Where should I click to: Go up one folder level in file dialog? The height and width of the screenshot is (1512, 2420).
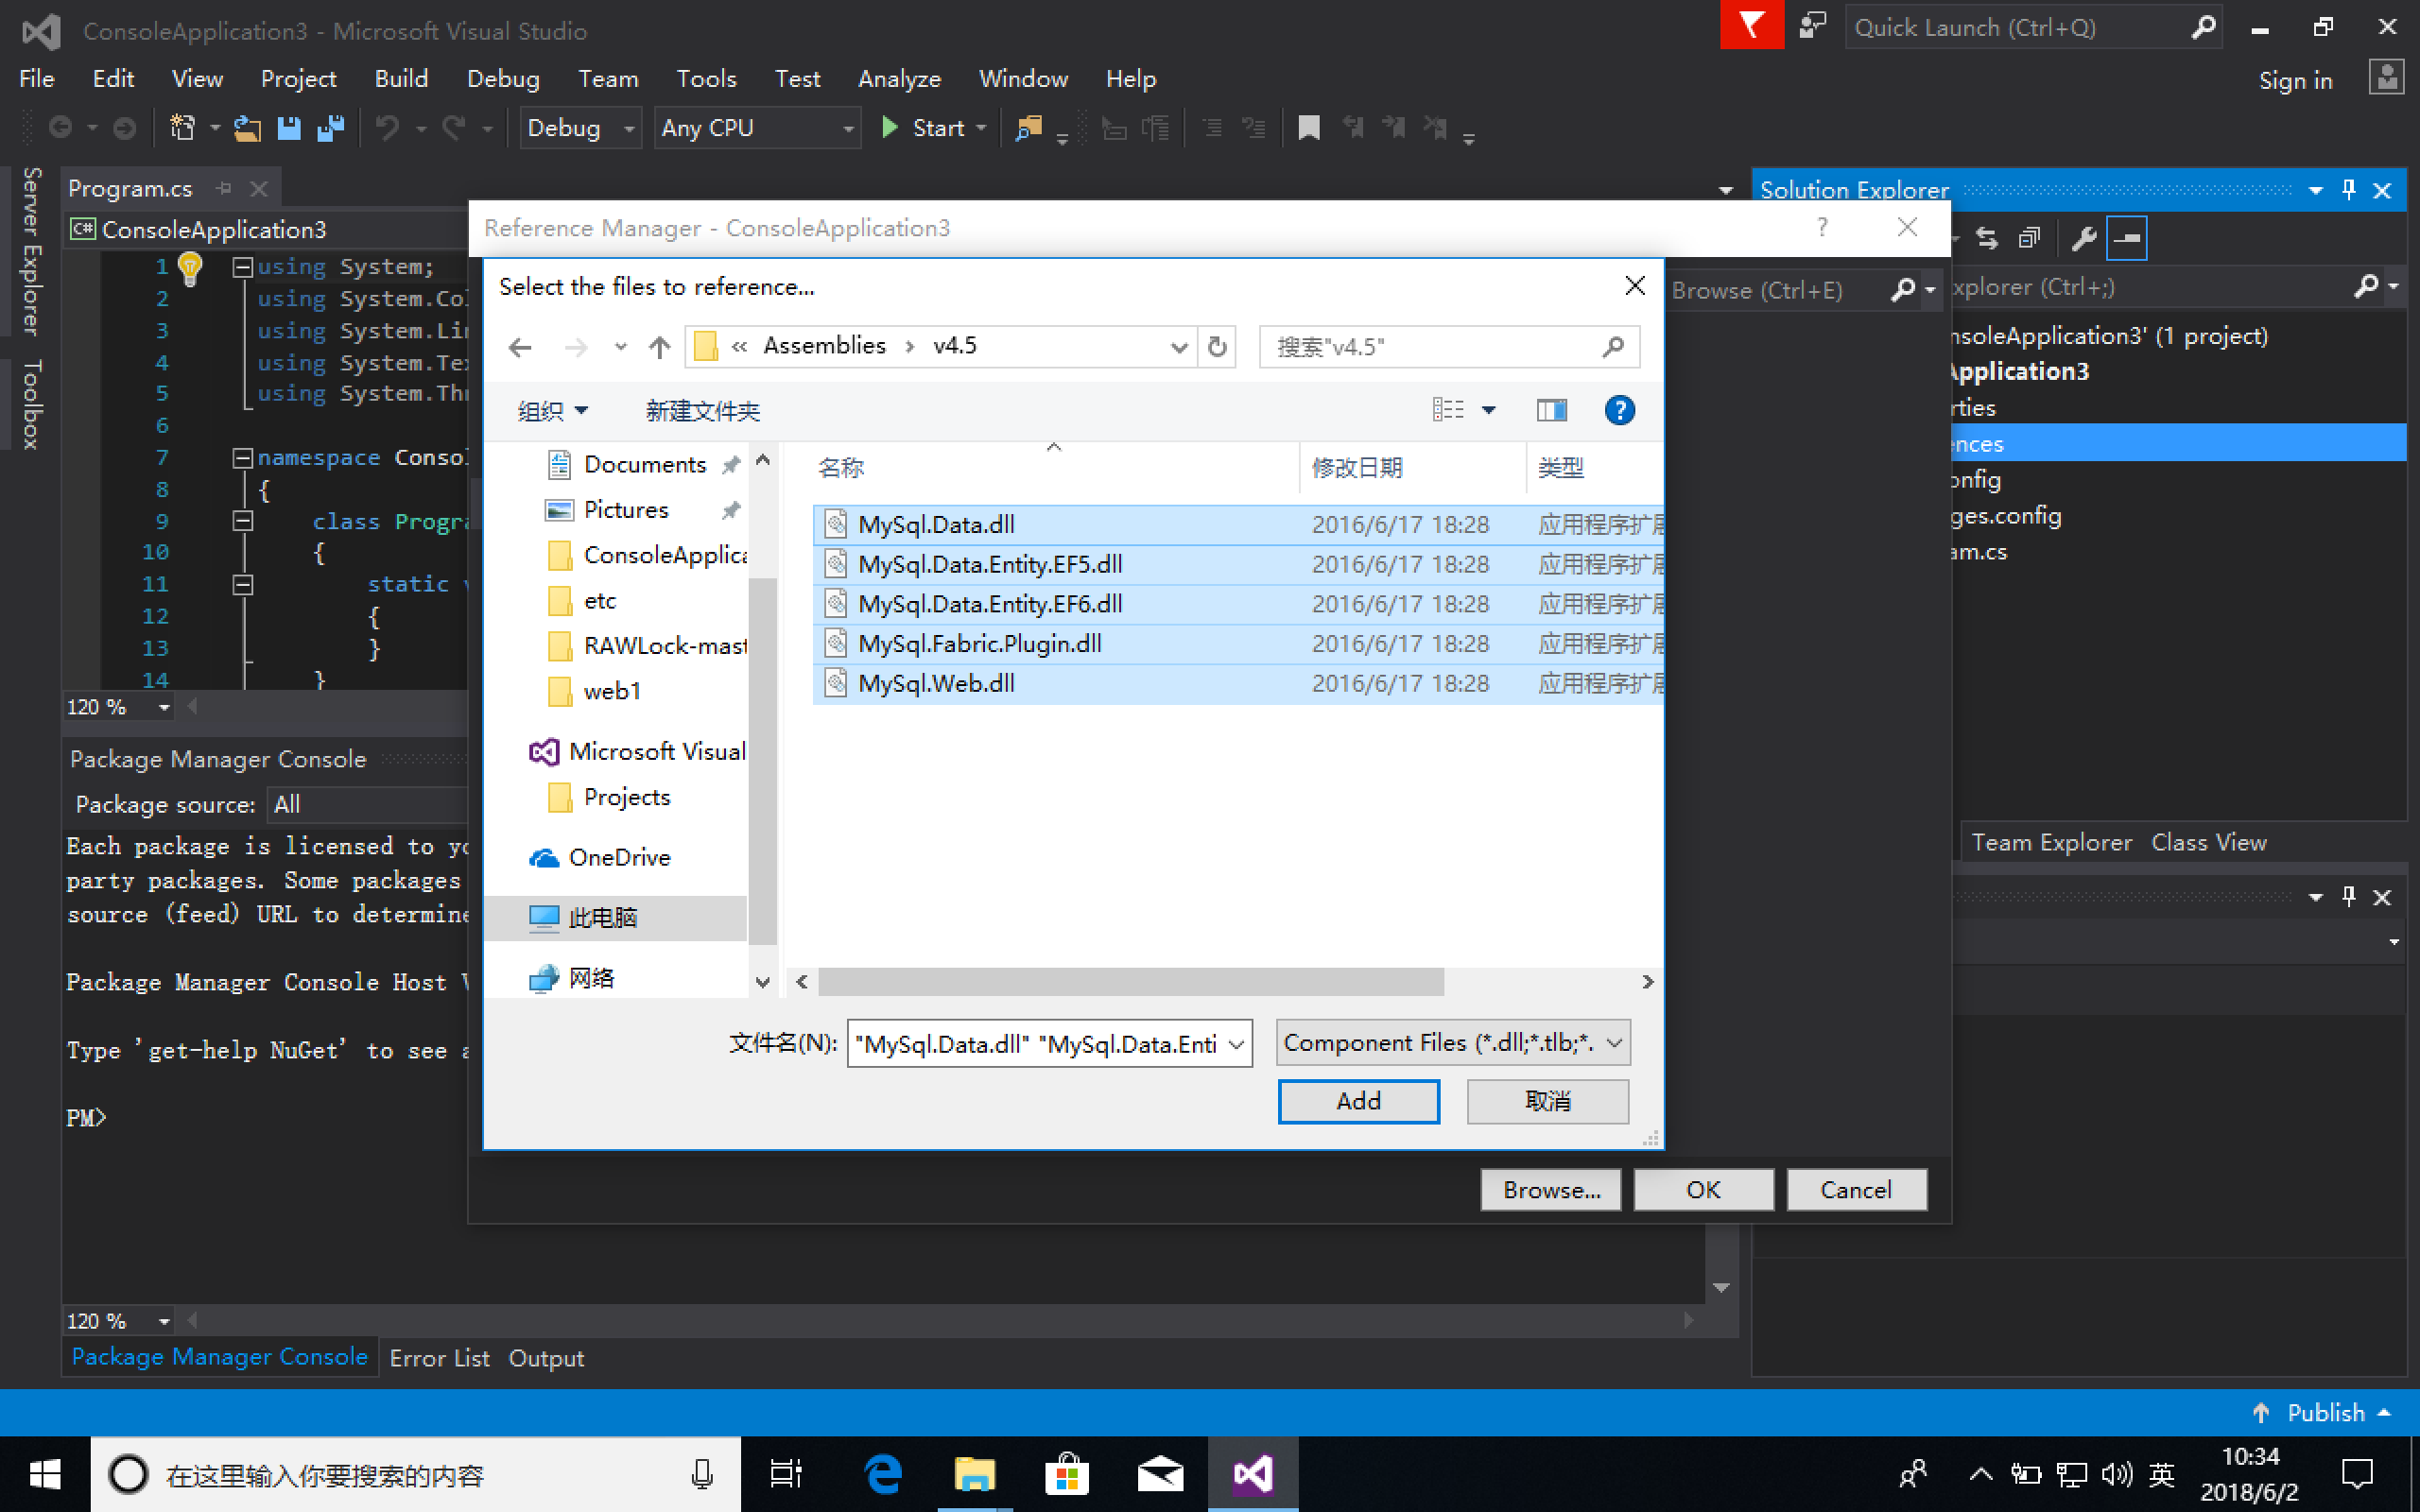pos(658,346)
